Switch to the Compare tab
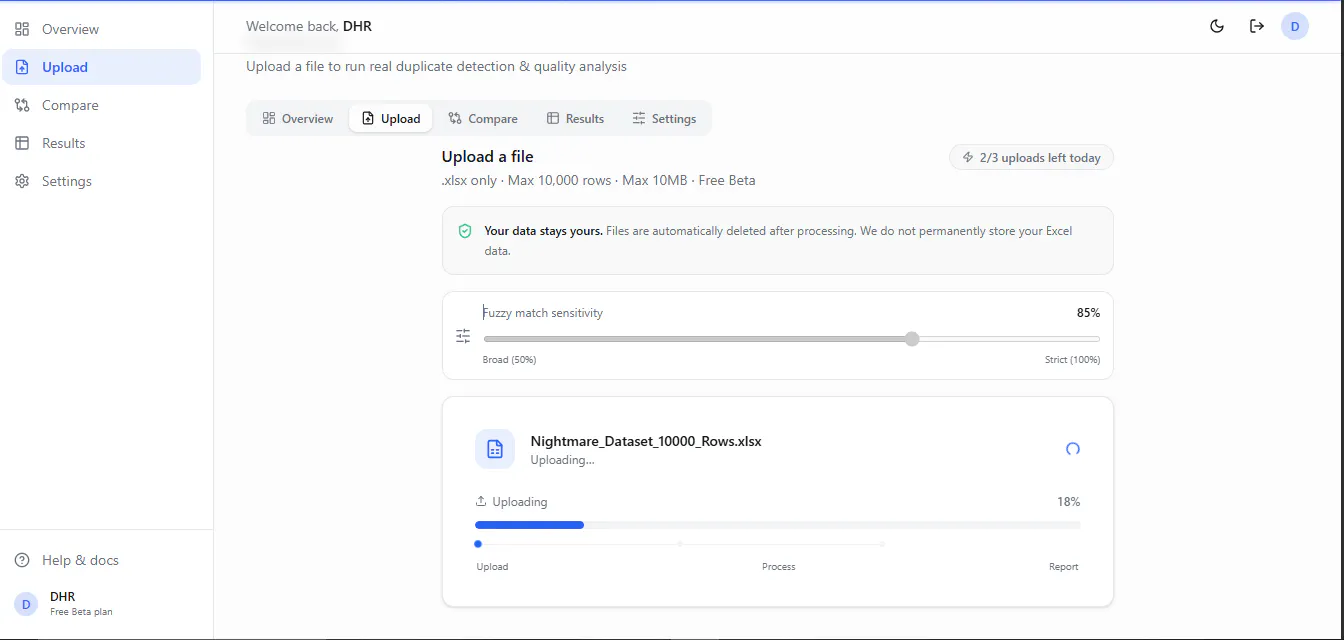 click(483, 118)
